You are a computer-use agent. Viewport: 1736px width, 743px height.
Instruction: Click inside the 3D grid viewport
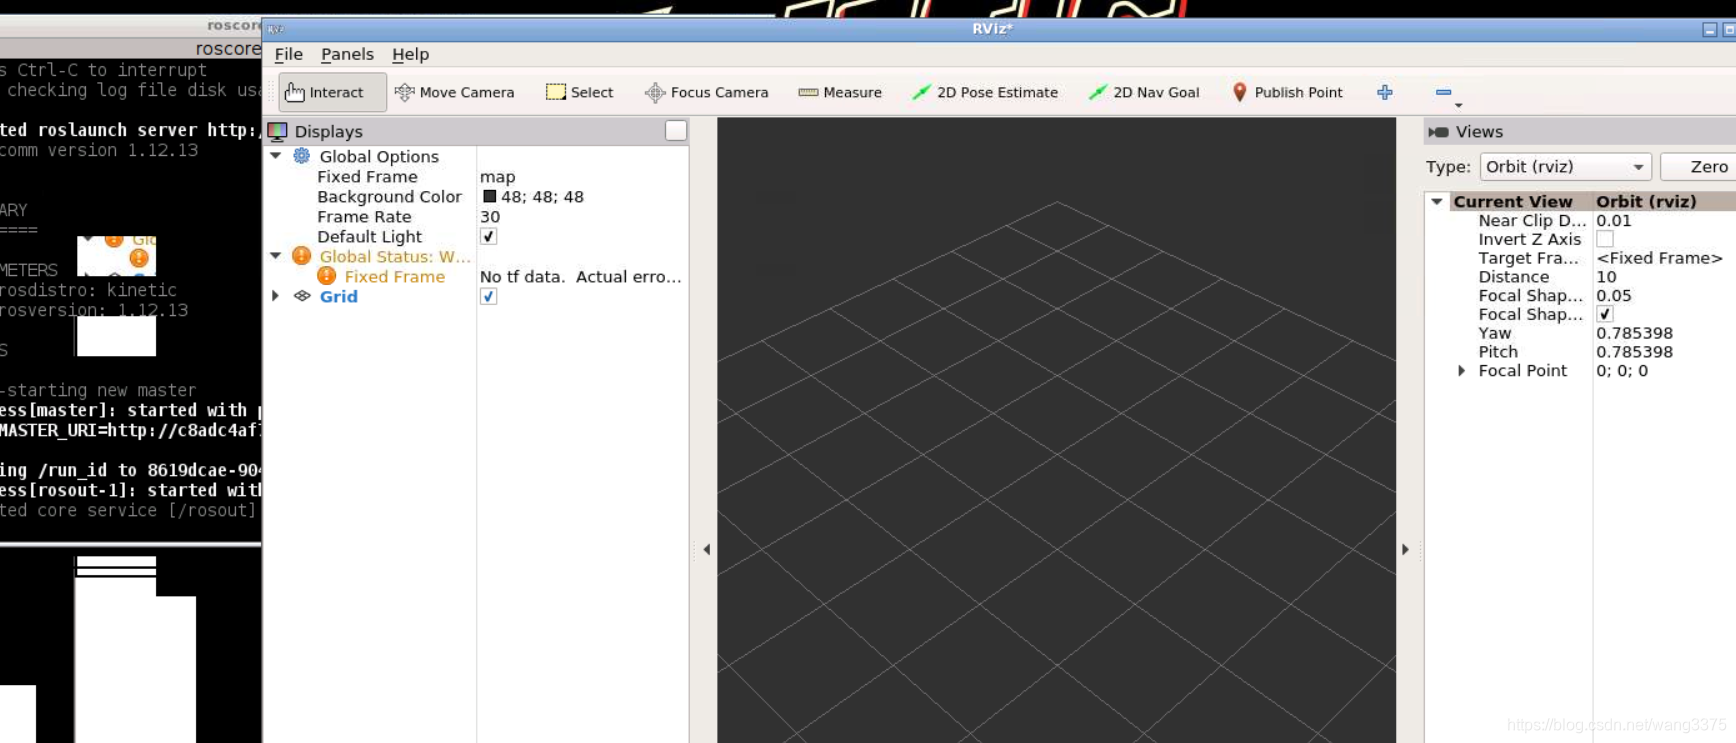(x=1056, y=430)
